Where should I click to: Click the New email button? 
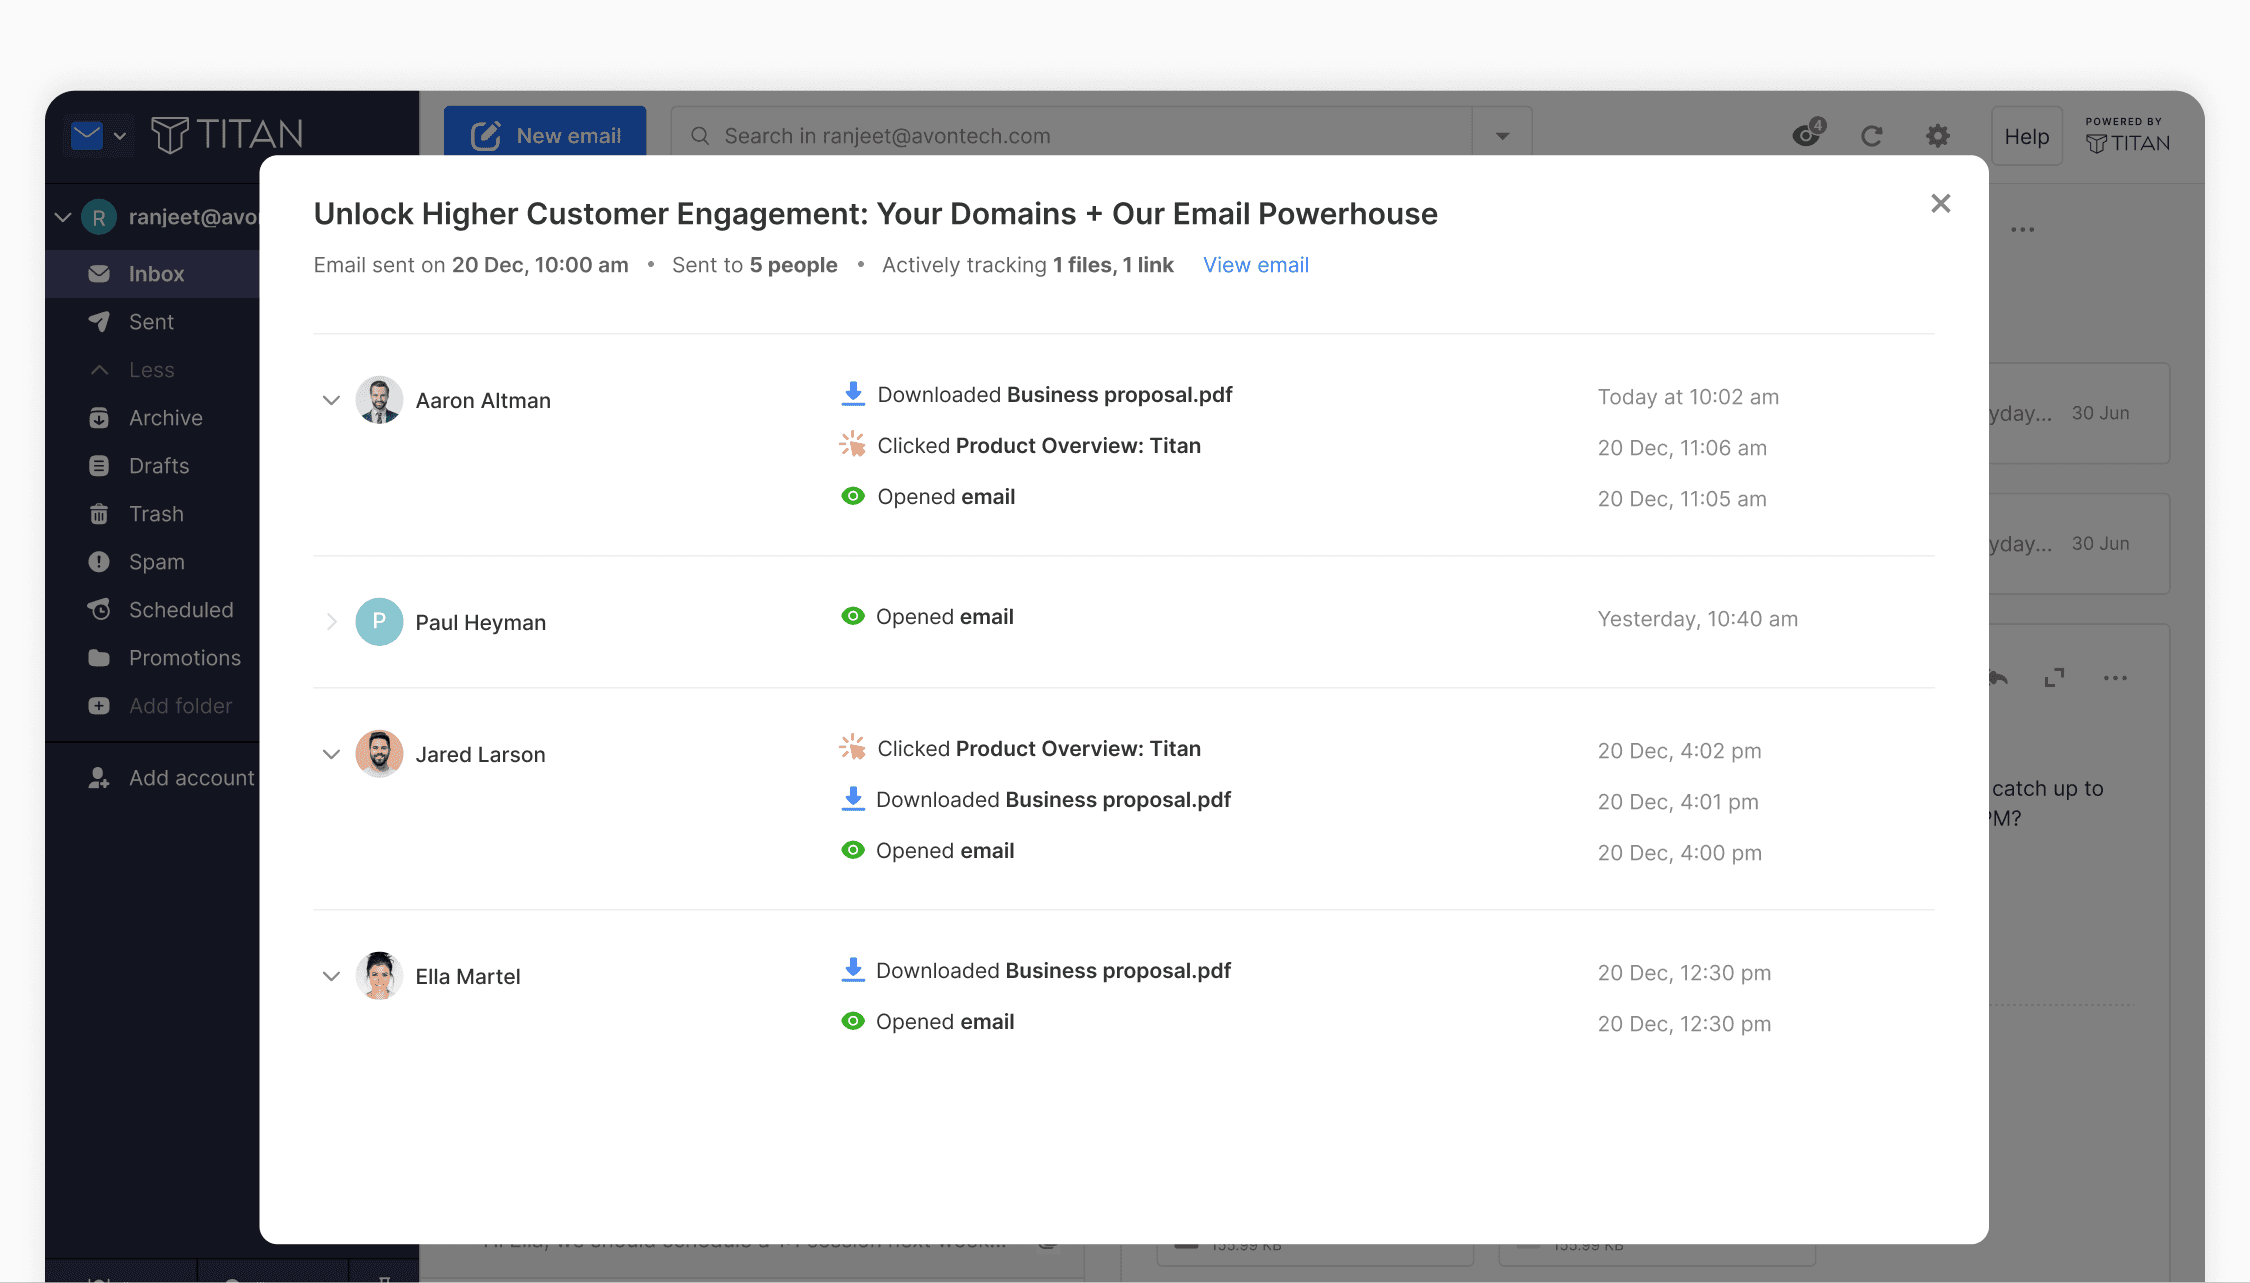point(545,135)
